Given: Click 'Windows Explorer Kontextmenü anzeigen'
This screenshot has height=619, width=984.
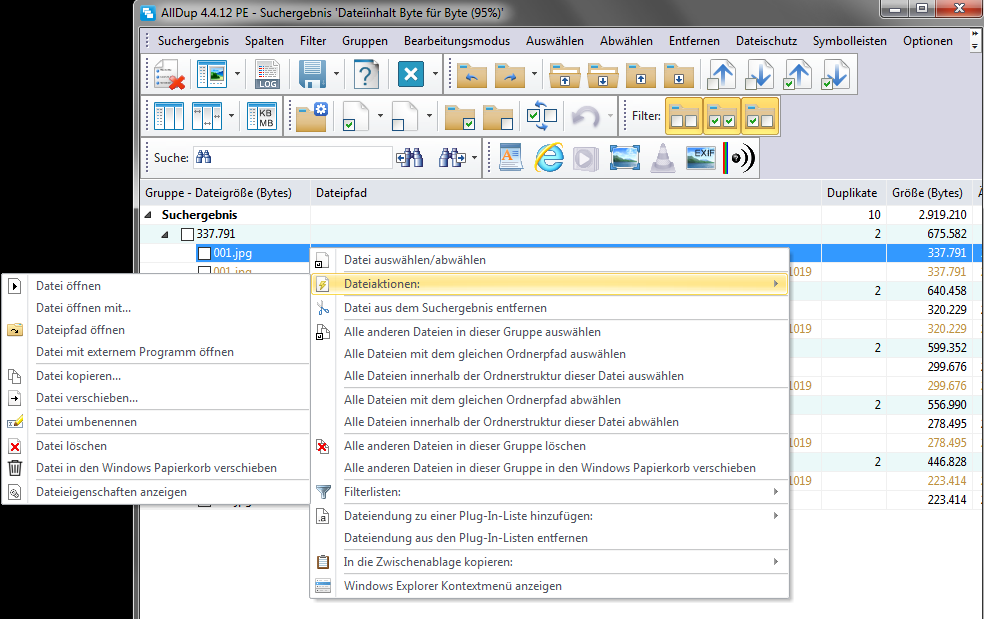Looking at the screenshot, I should [x=452, y=586].
